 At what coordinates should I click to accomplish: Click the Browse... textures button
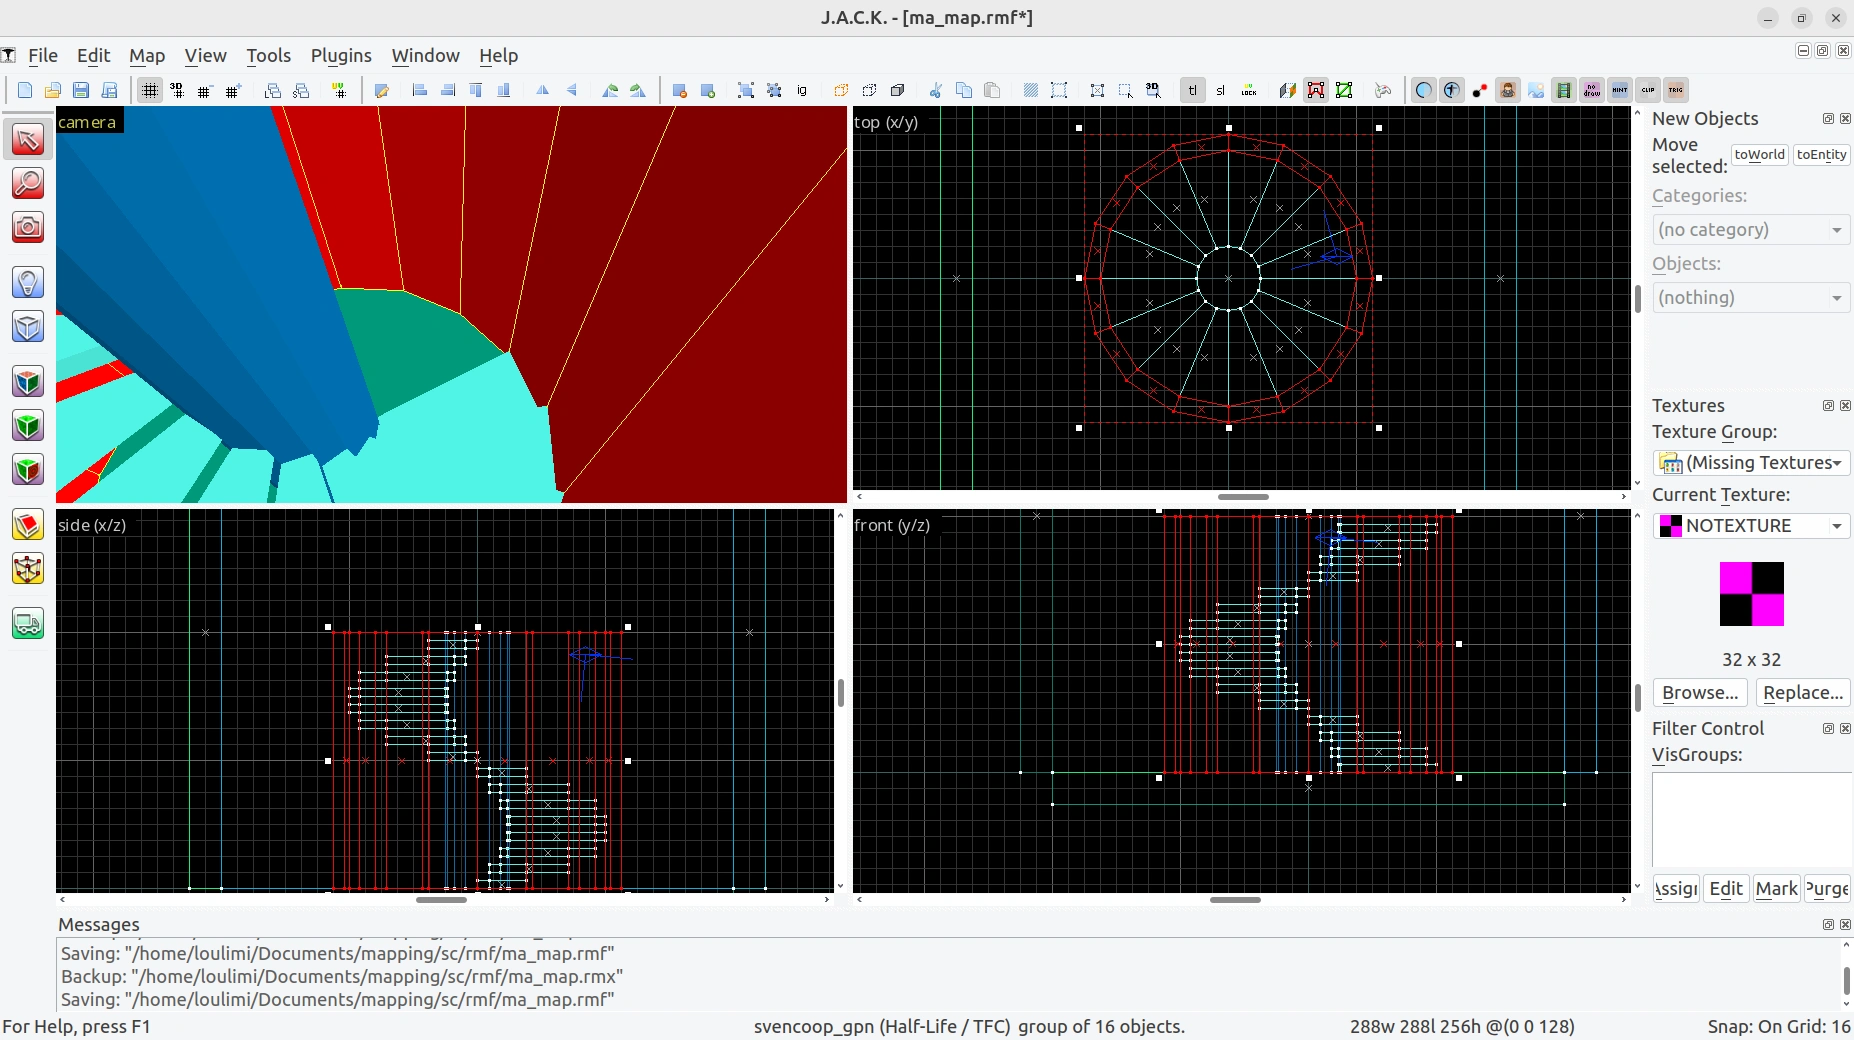1700,692
